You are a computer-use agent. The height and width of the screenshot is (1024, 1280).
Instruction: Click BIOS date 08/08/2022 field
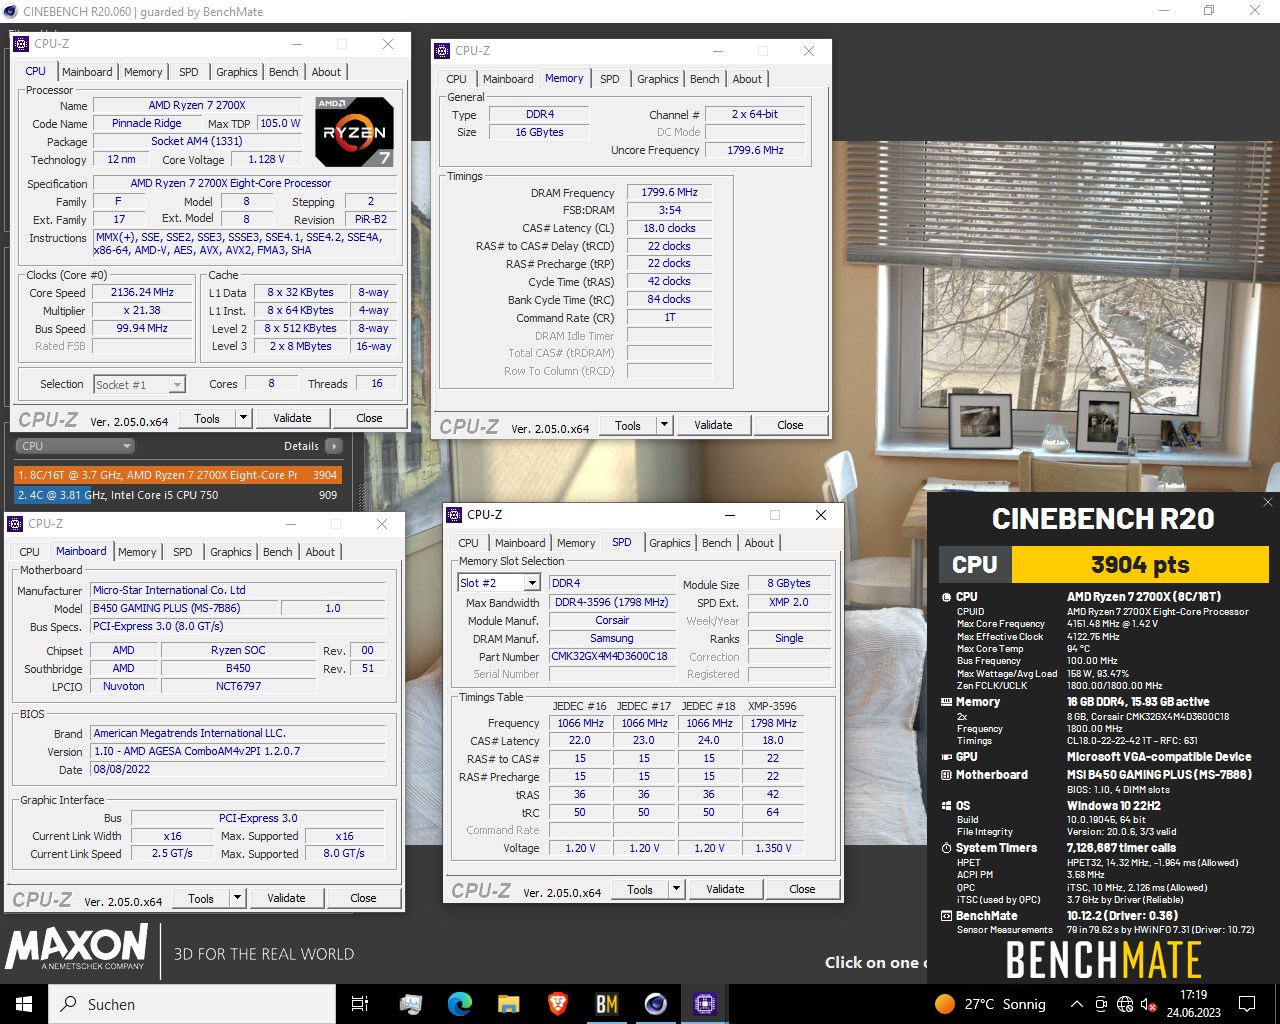[237, 770]
